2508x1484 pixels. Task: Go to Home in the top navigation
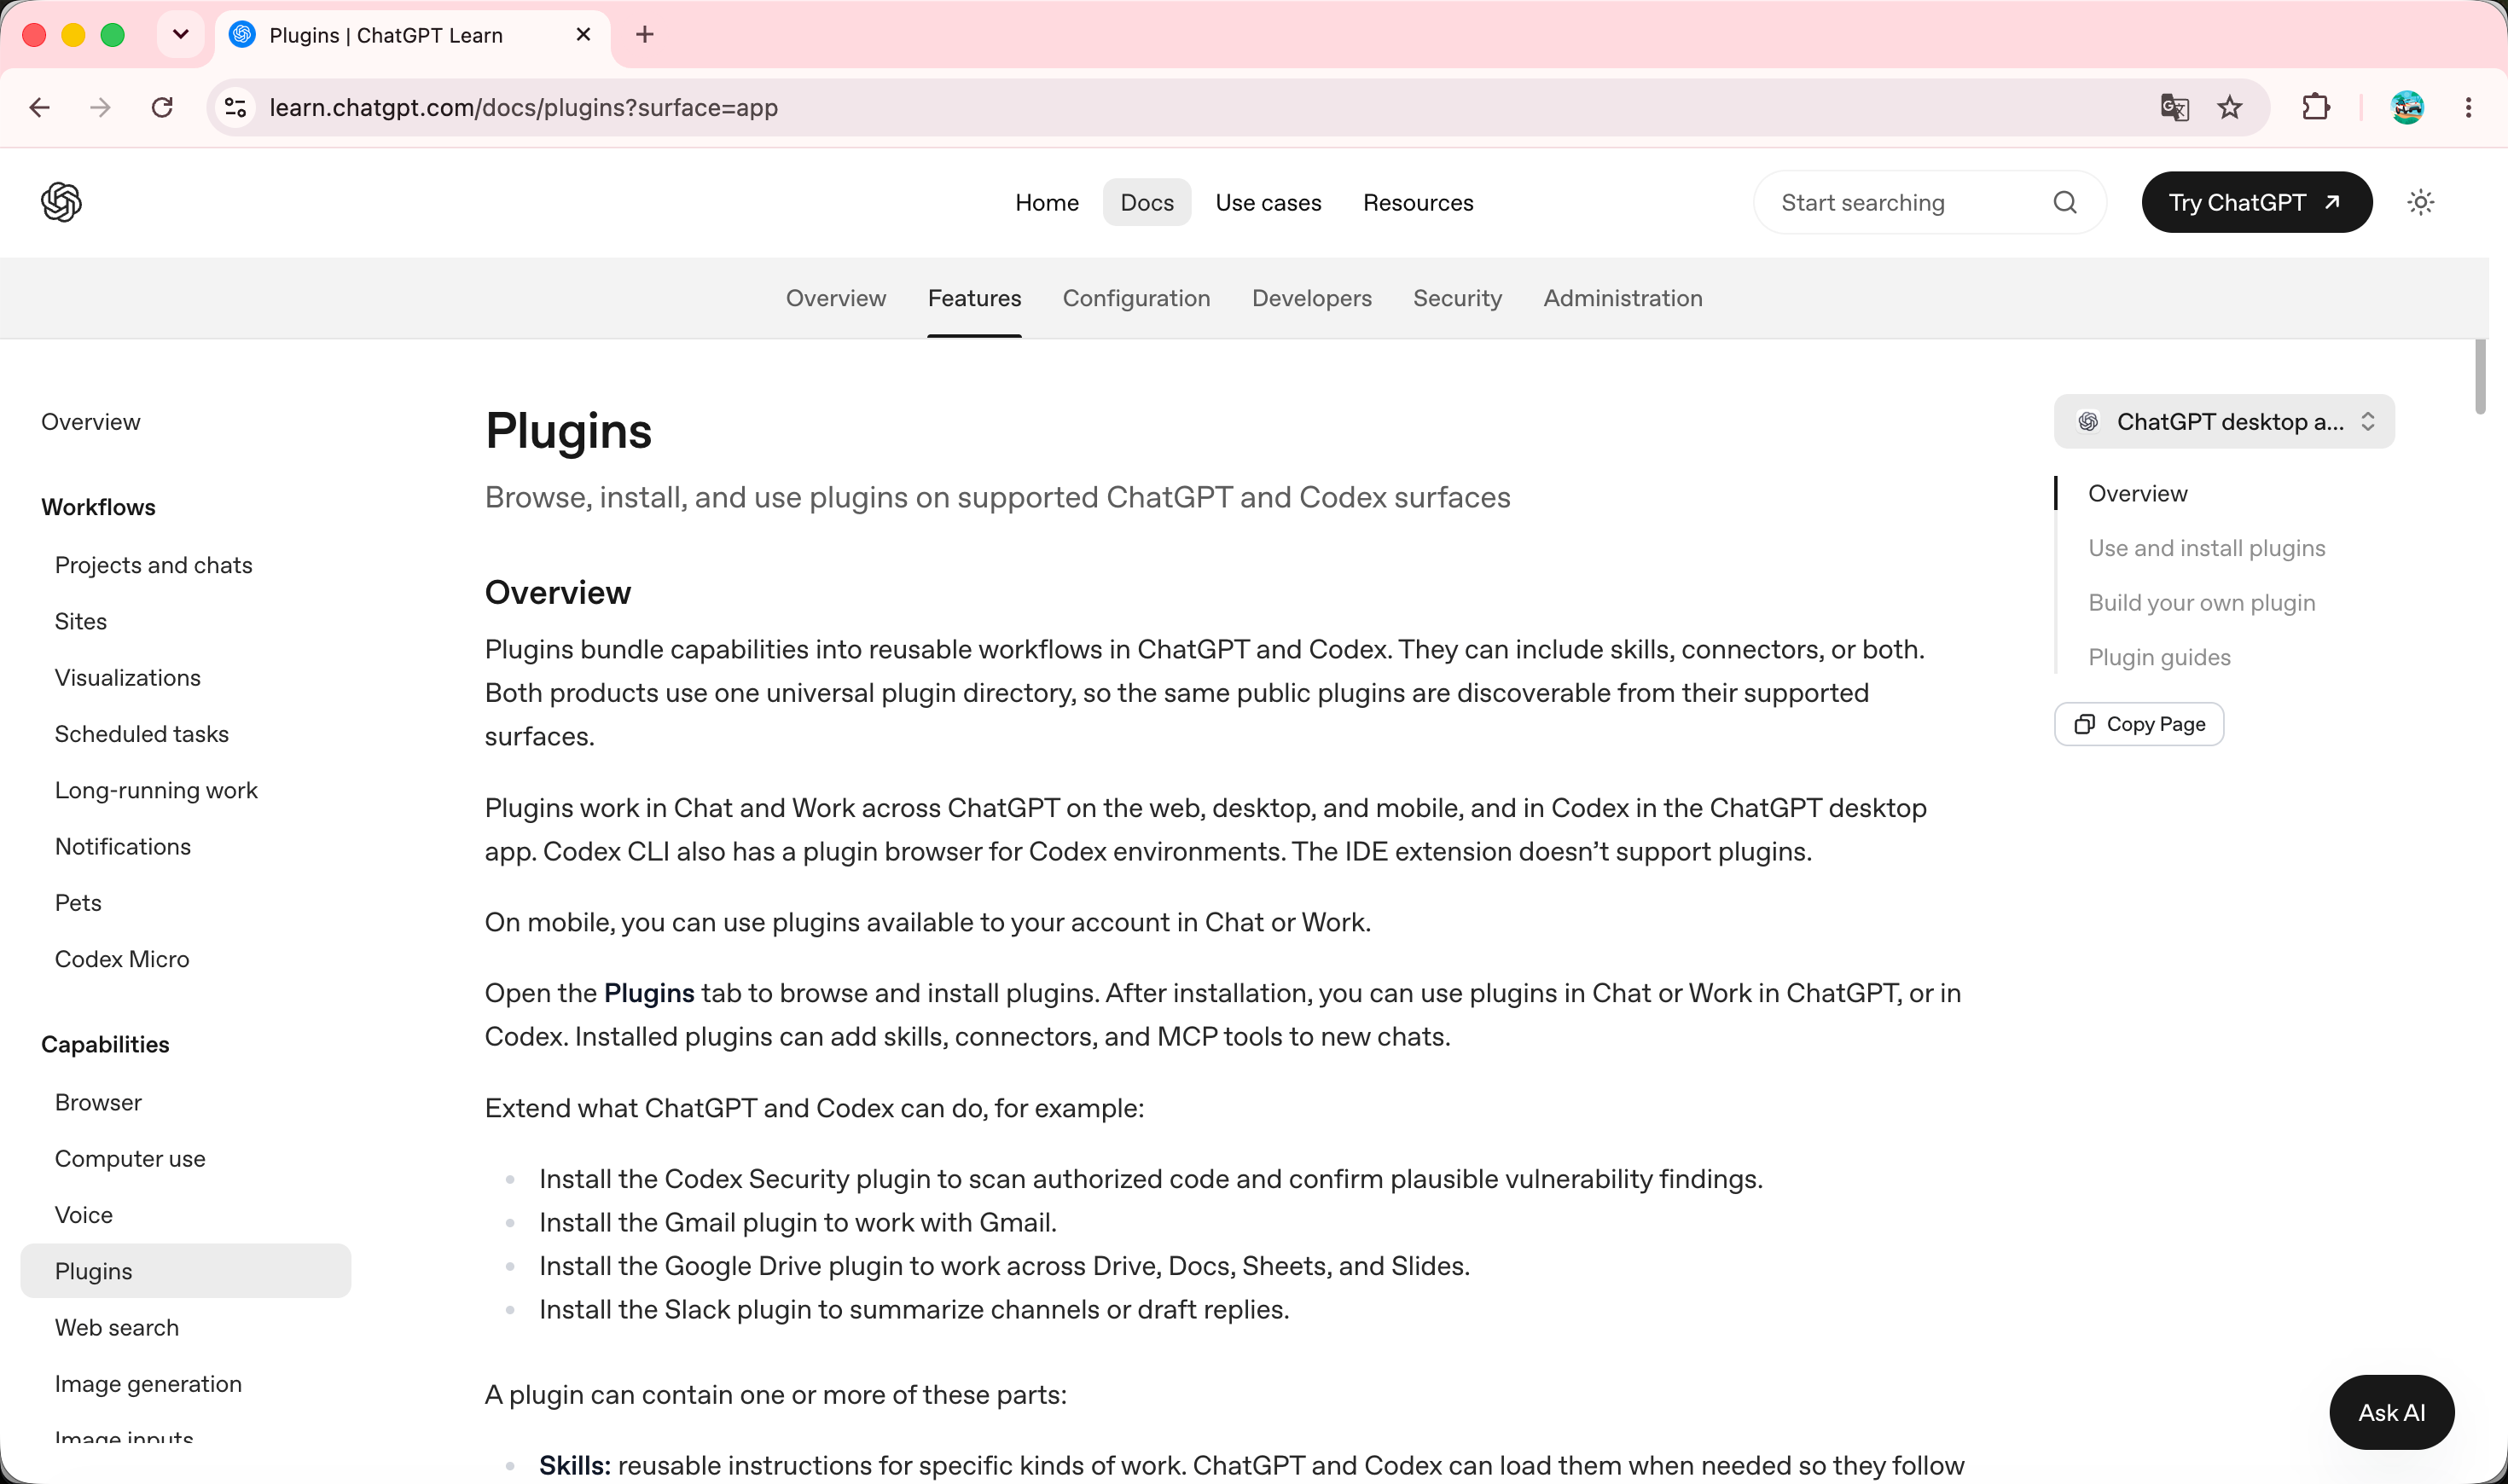pos(1047,202)
